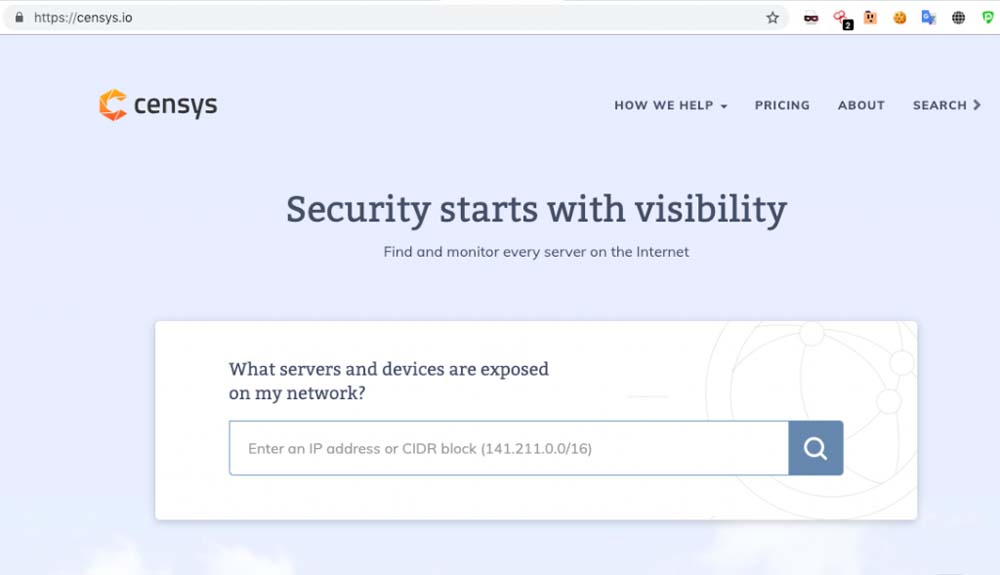Expand the How We Help dropdown
Viewport: 1000px width, 575px height.
point(670,105)
